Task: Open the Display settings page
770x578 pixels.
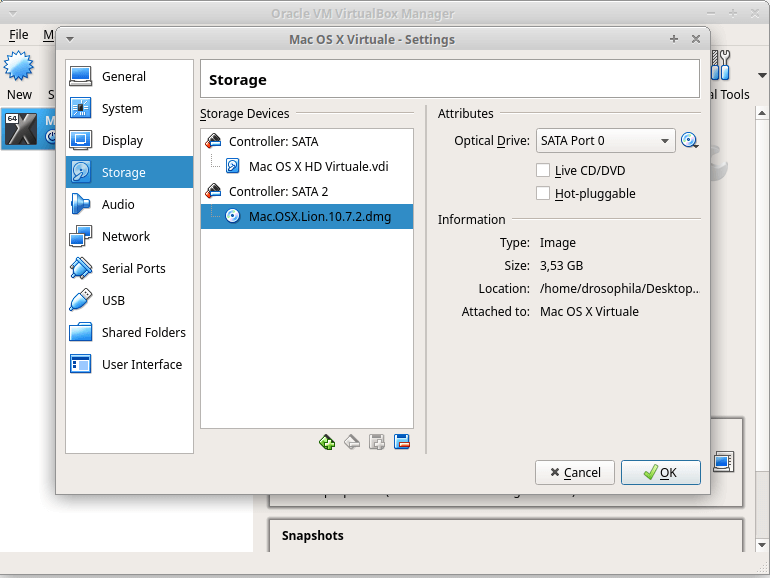Action: click(x=129, y=140)
